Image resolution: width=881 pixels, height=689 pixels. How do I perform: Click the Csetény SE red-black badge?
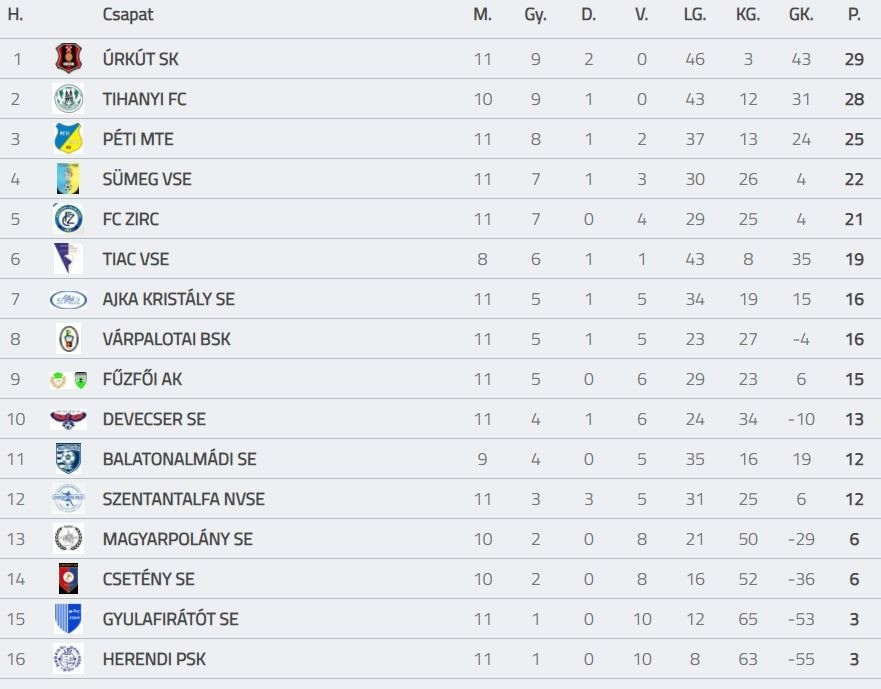tap(68, 579)
